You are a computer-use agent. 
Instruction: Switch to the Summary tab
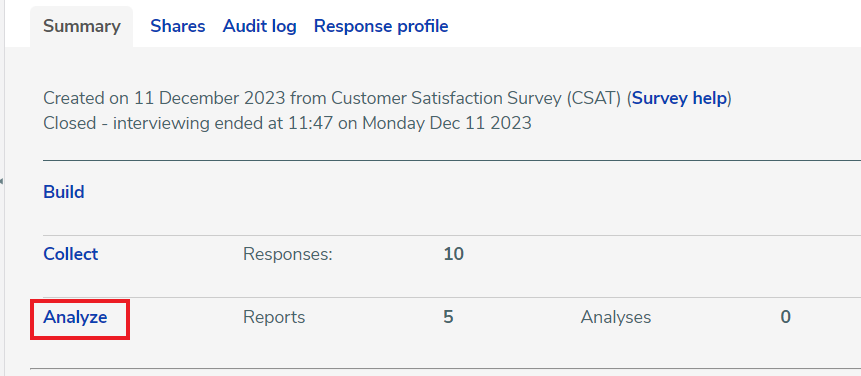(x=82, y=26)
